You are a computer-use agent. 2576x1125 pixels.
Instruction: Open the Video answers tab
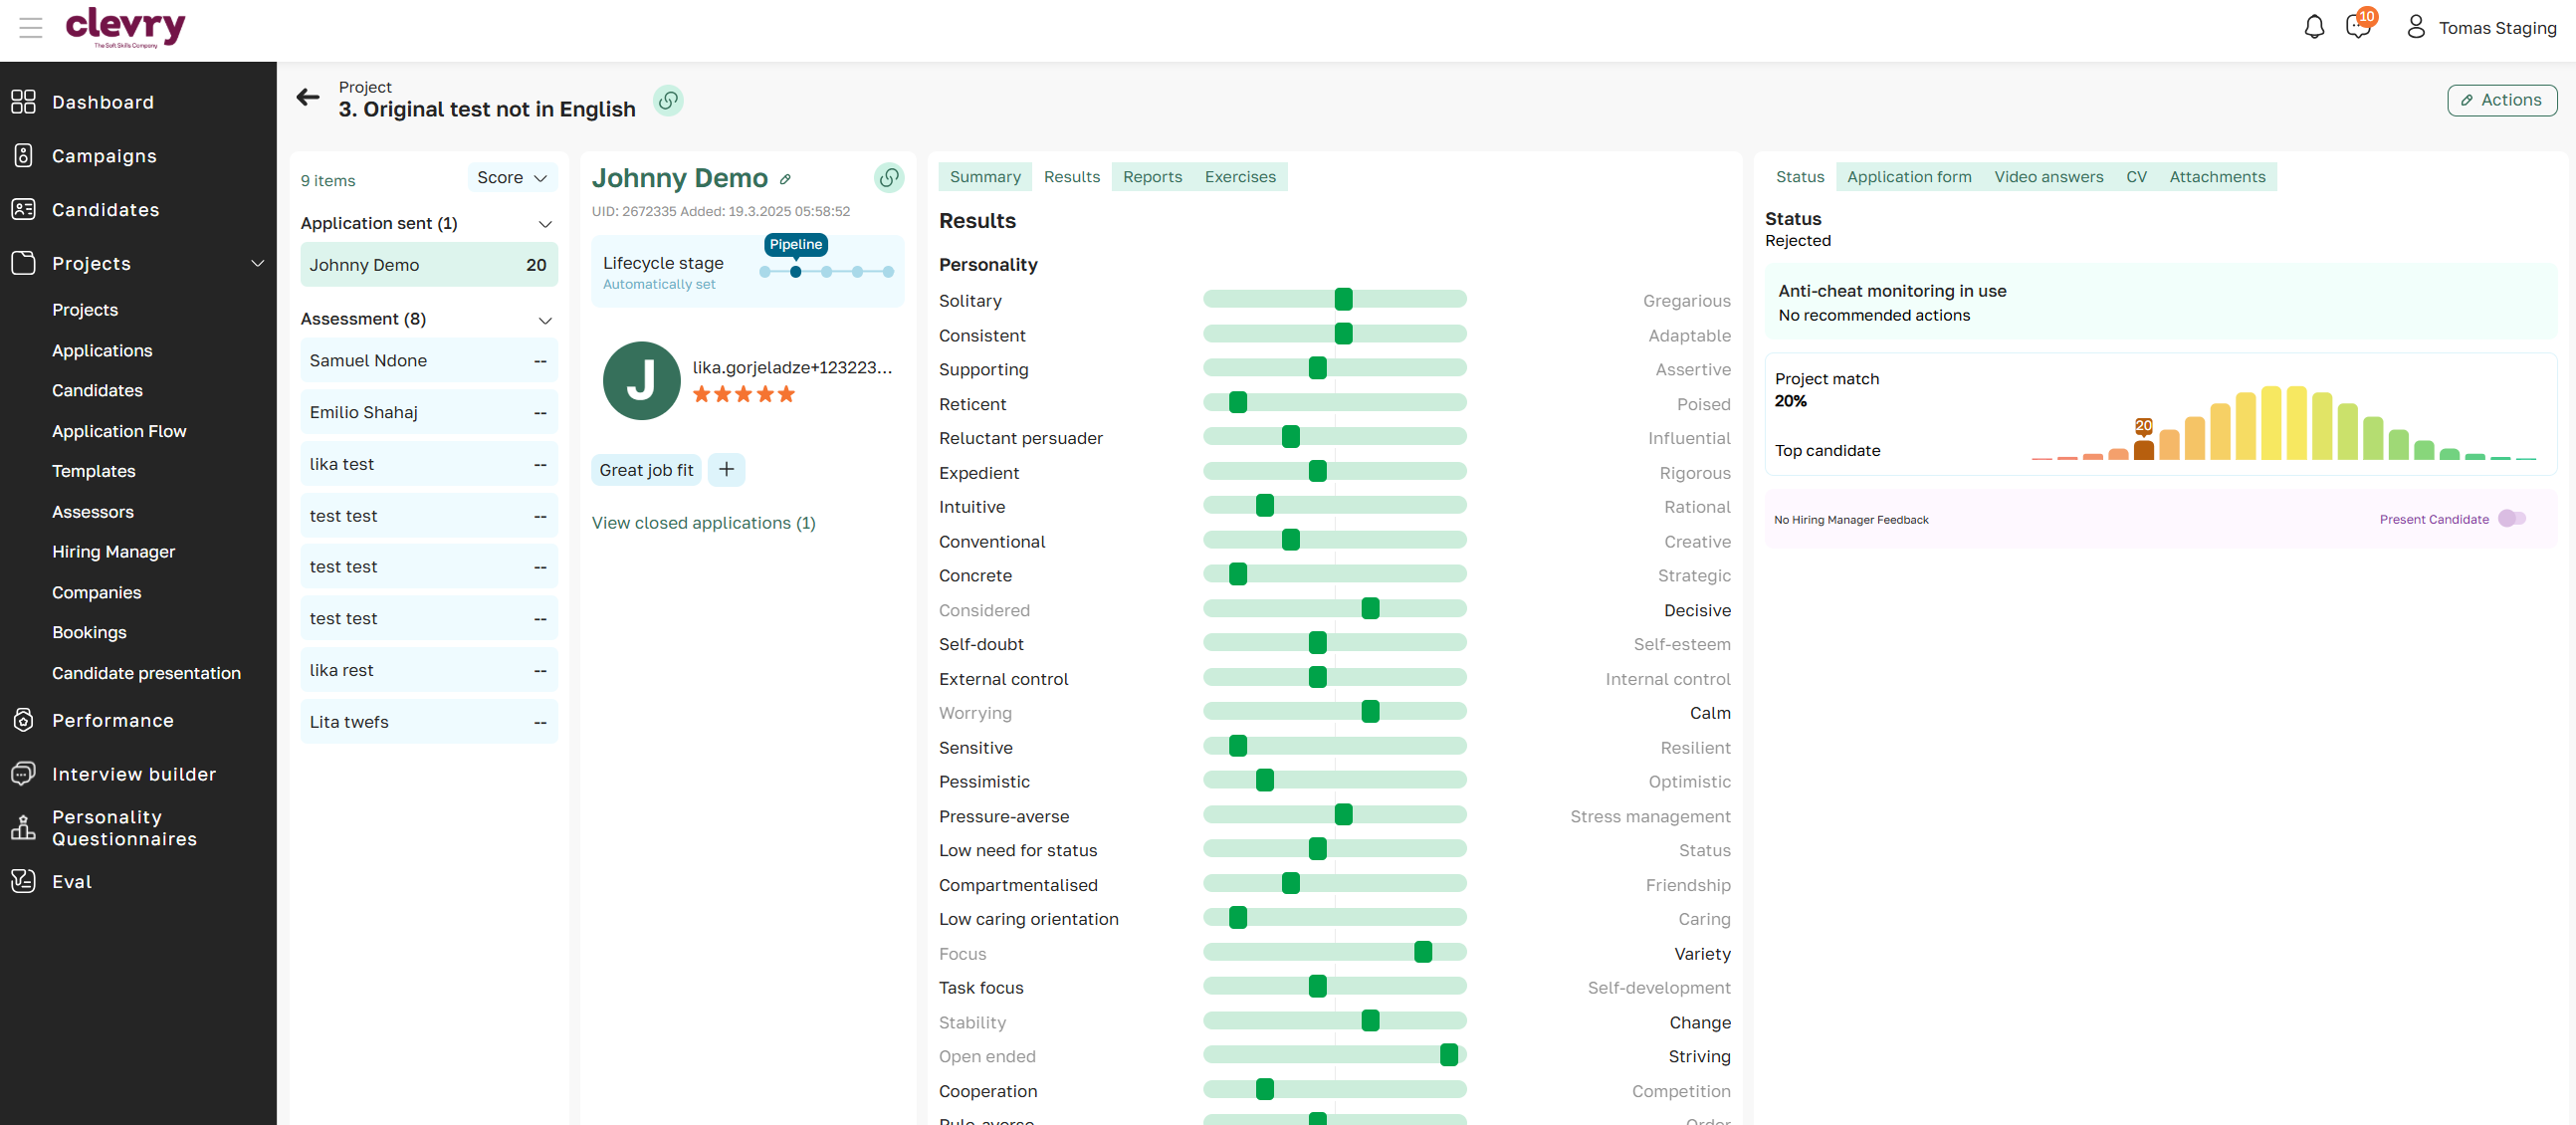(2048, 177)
